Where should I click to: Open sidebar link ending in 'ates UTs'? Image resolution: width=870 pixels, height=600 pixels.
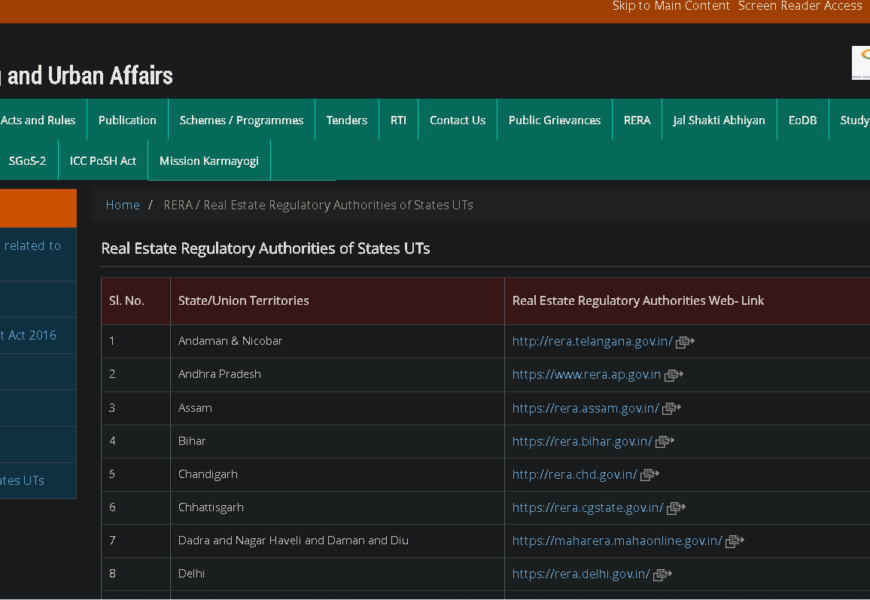[x=38, y=481]
